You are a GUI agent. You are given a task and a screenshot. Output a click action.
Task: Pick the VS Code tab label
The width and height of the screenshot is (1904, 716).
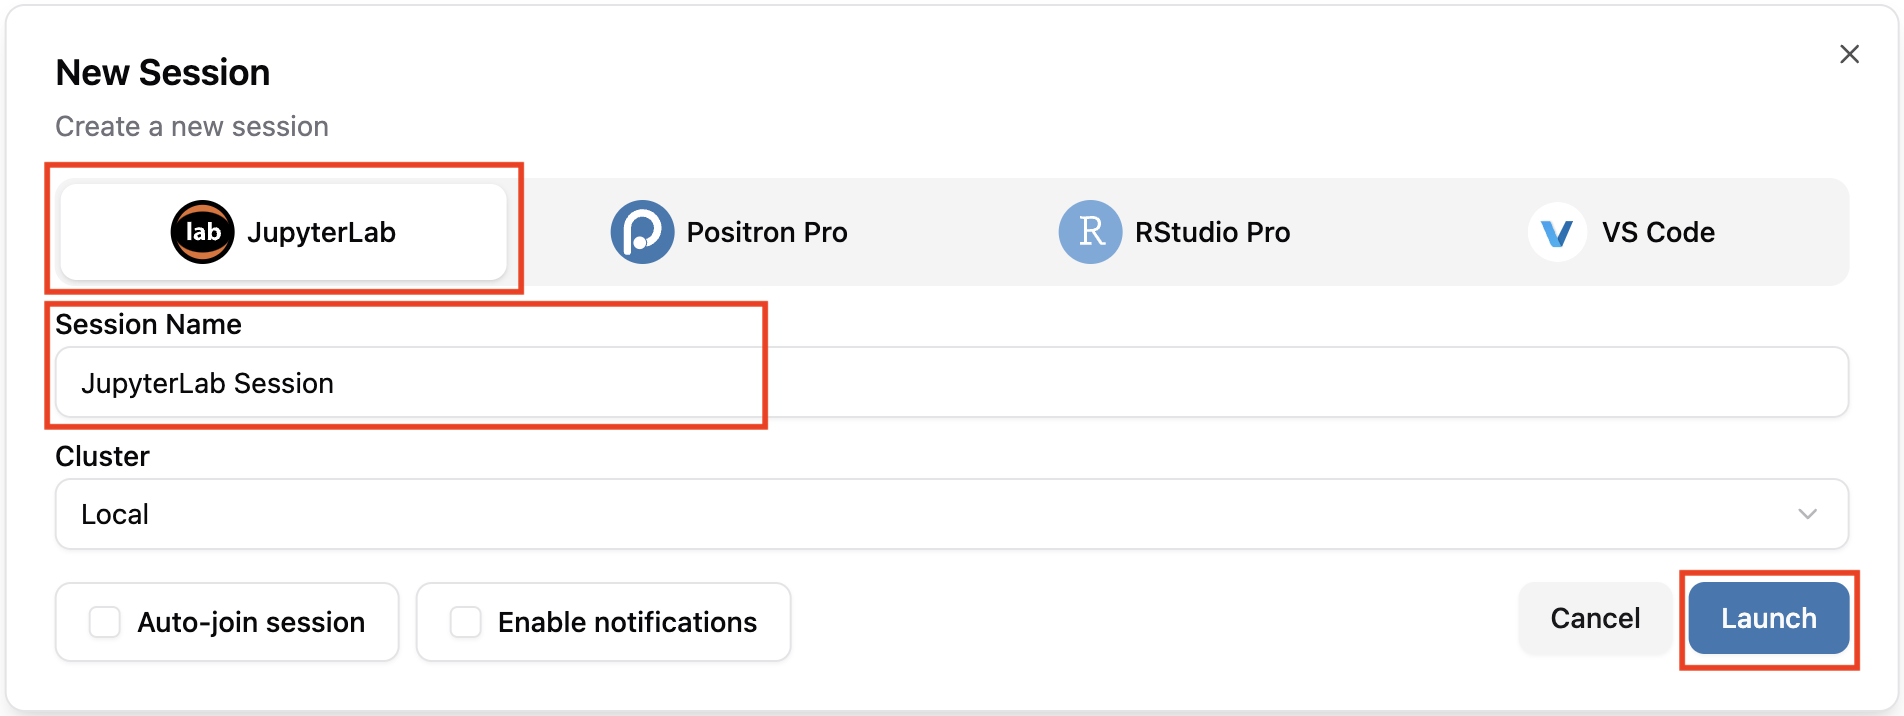point(1658,232)
